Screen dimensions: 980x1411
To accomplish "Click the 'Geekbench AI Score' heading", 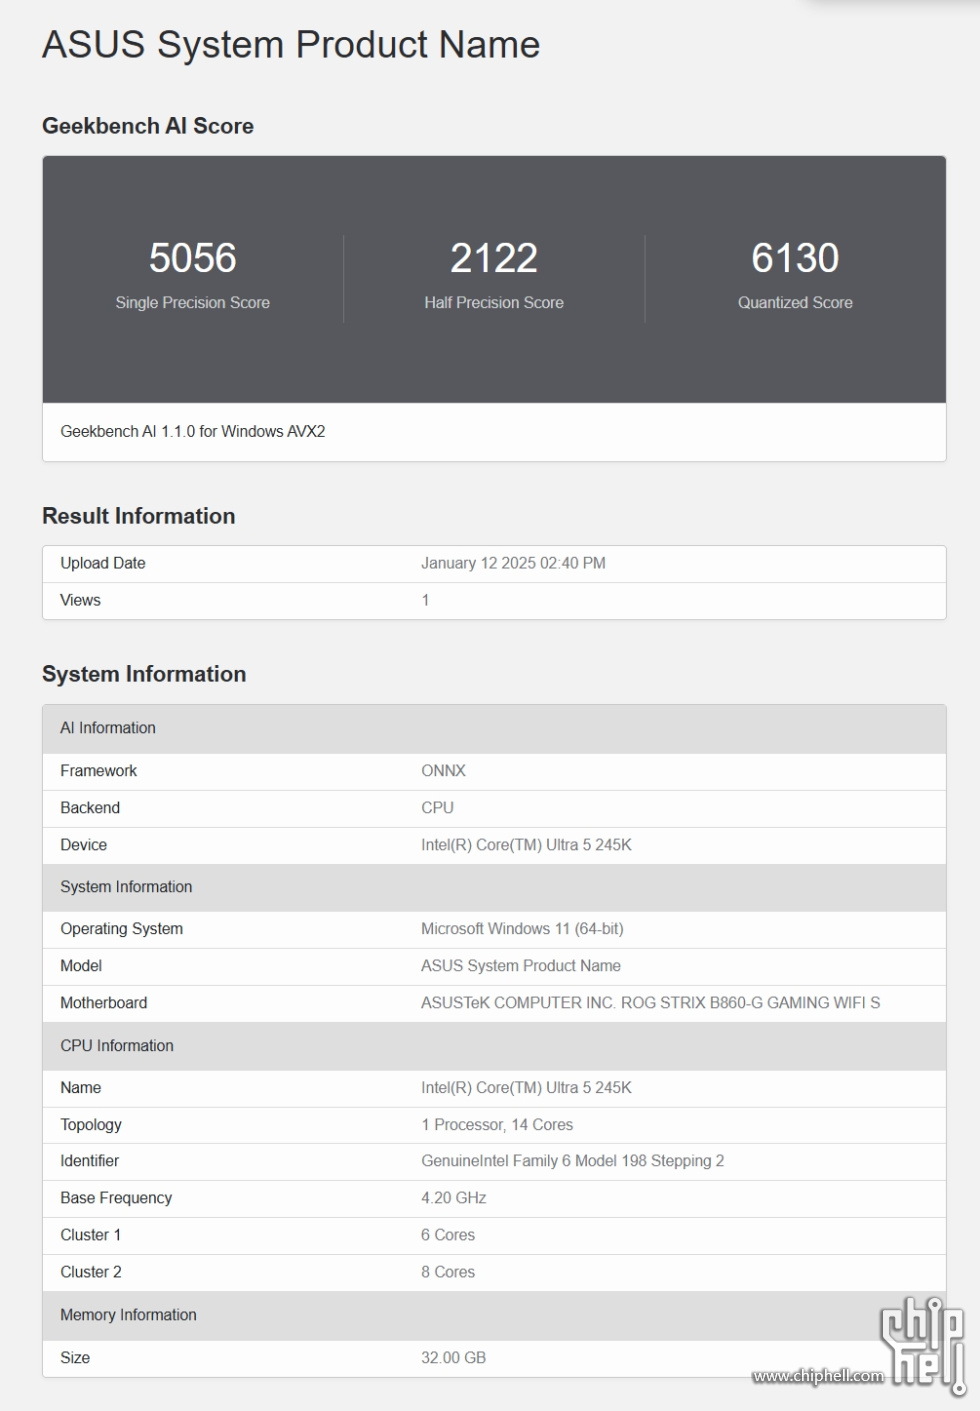I will [x=148, y=126].
